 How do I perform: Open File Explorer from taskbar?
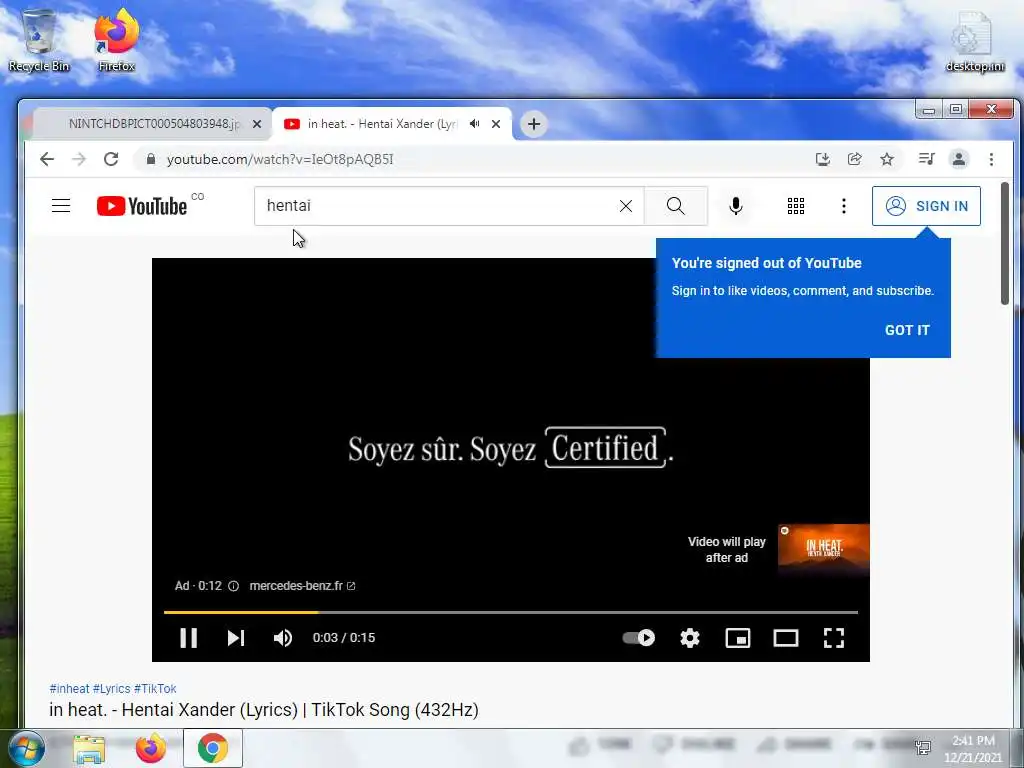pyautogui.click(x=89, y=748)
